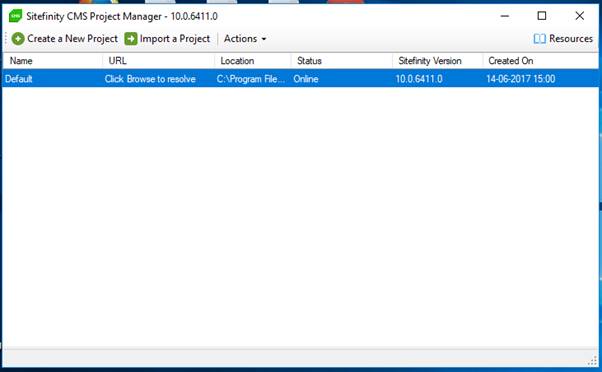Sort by Sitefinity Version column header

(x=437, y=61)
